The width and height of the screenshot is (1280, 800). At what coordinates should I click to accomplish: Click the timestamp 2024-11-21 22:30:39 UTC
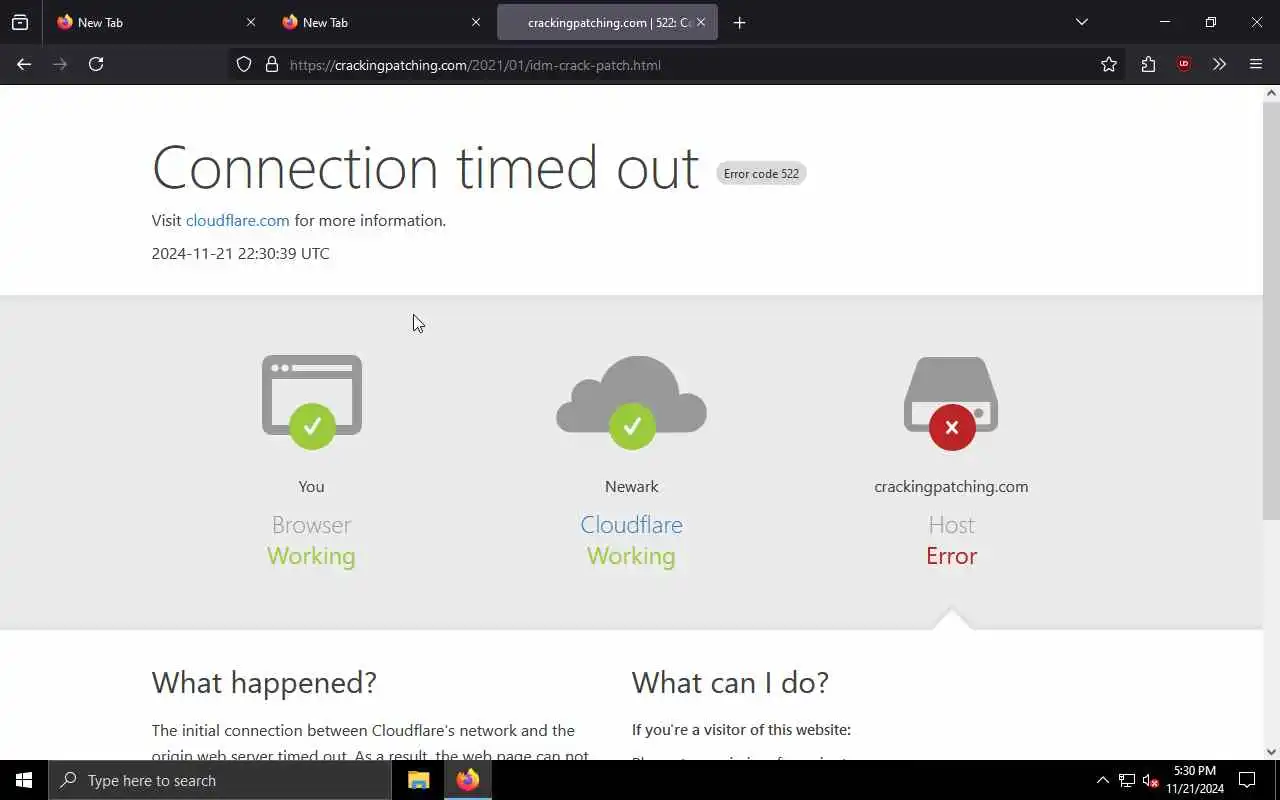(x=240, y=254)
